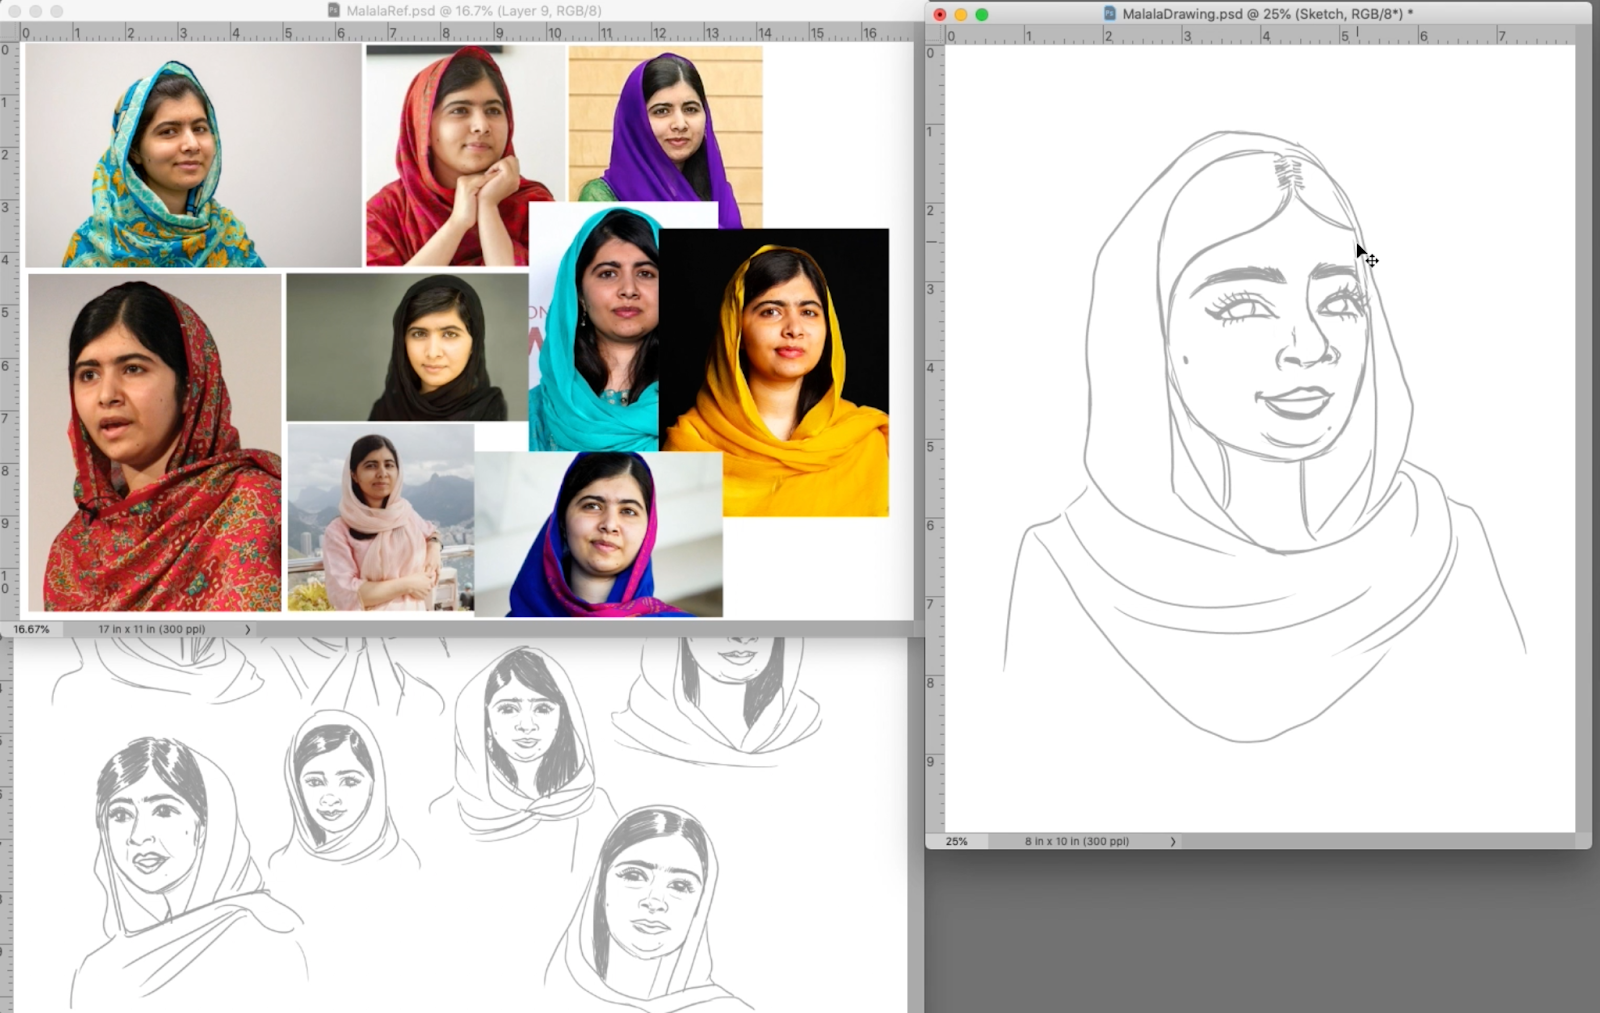Expand the status bar options chevron in MalalaRef window

click(246, 629)
